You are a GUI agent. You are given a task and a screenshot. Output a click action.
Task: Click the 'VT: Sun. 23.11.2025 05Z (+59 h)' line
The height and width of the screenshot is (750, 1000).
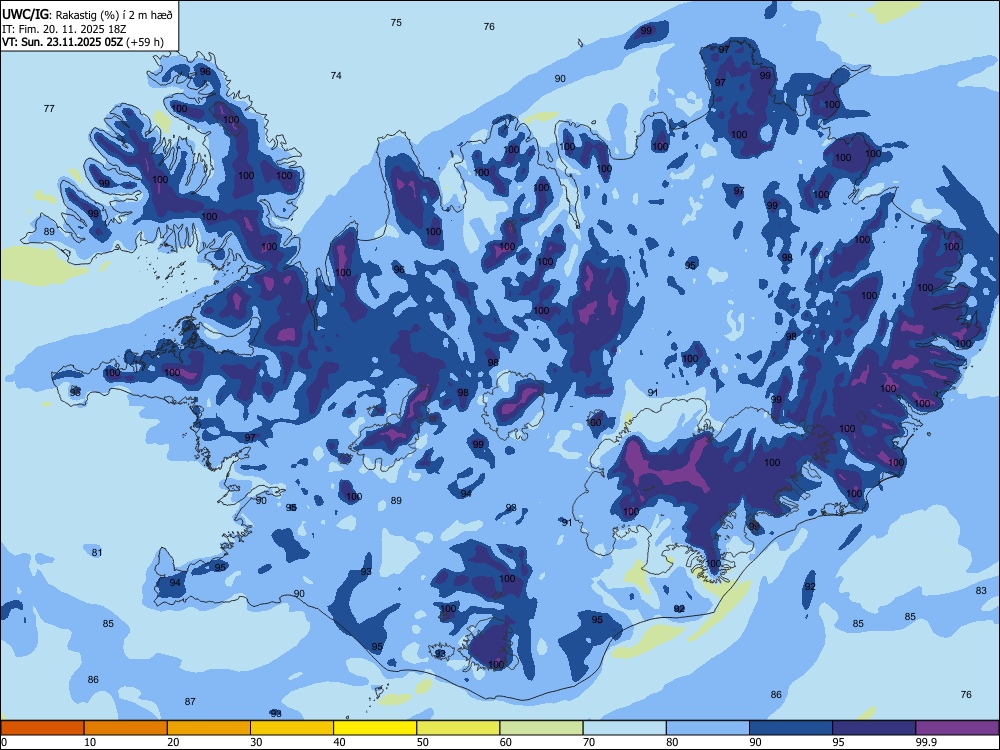[x=83, y=42]
